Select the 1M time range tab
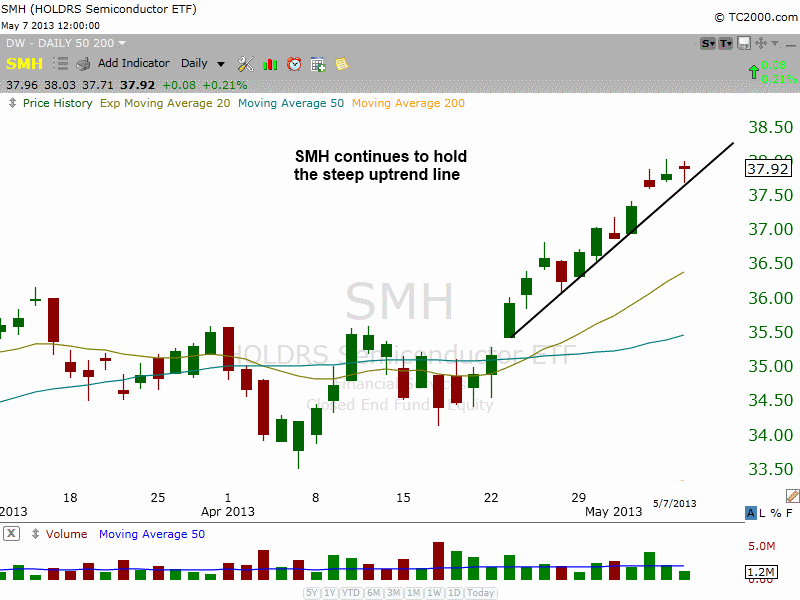Viewport: 800px width, 600px height. pyautogui.click(x=414, y=593)
